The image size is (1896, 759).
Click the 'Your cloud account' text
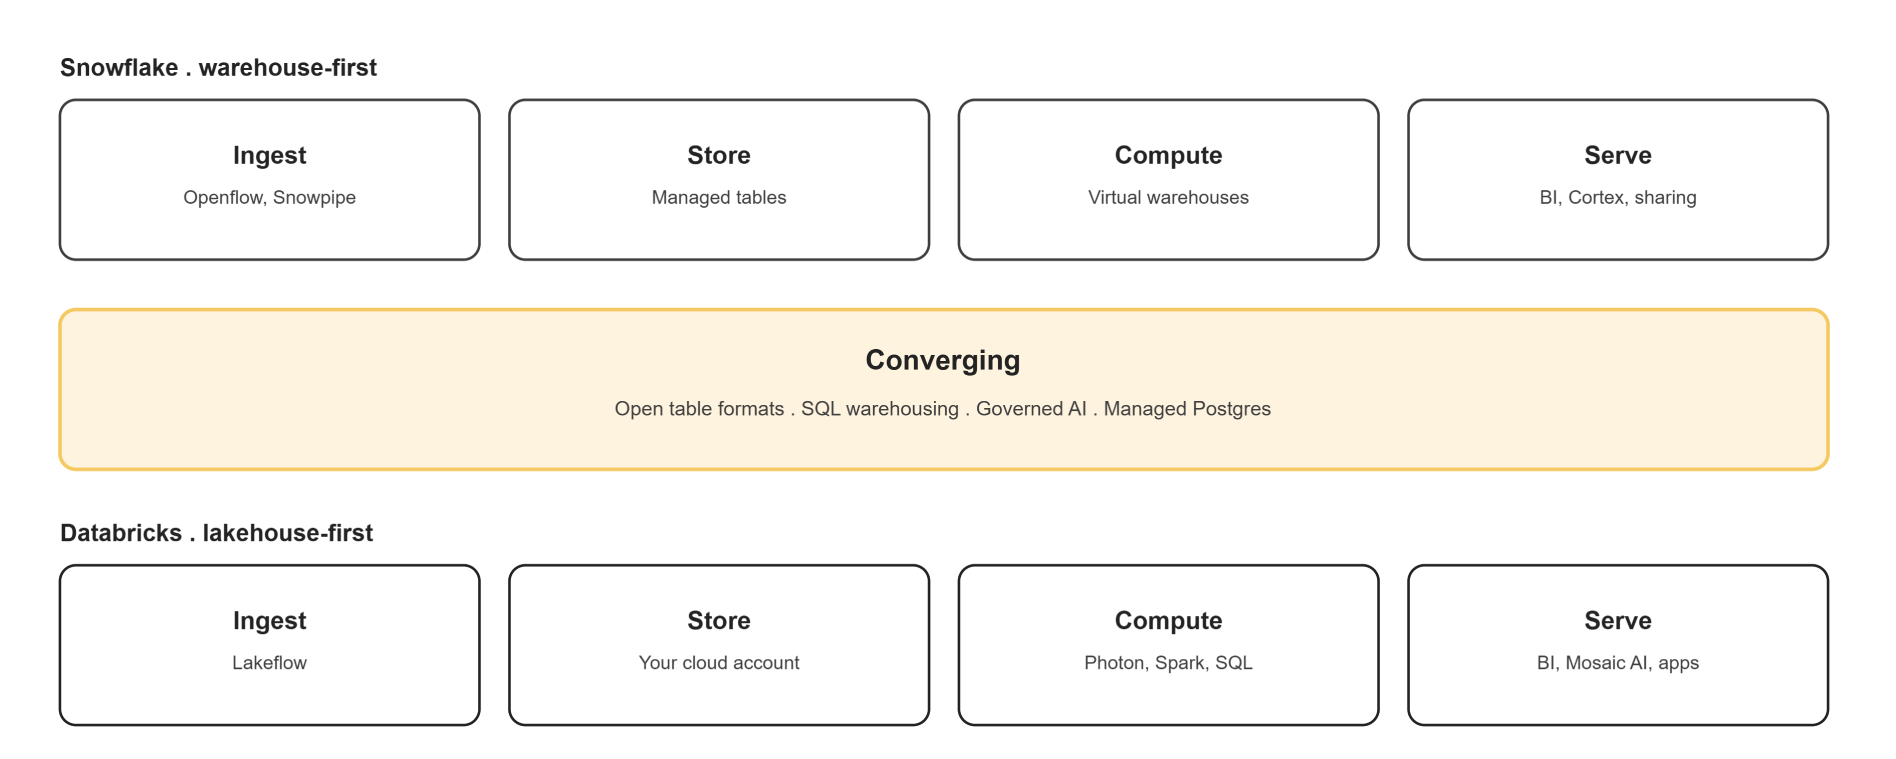719,663
